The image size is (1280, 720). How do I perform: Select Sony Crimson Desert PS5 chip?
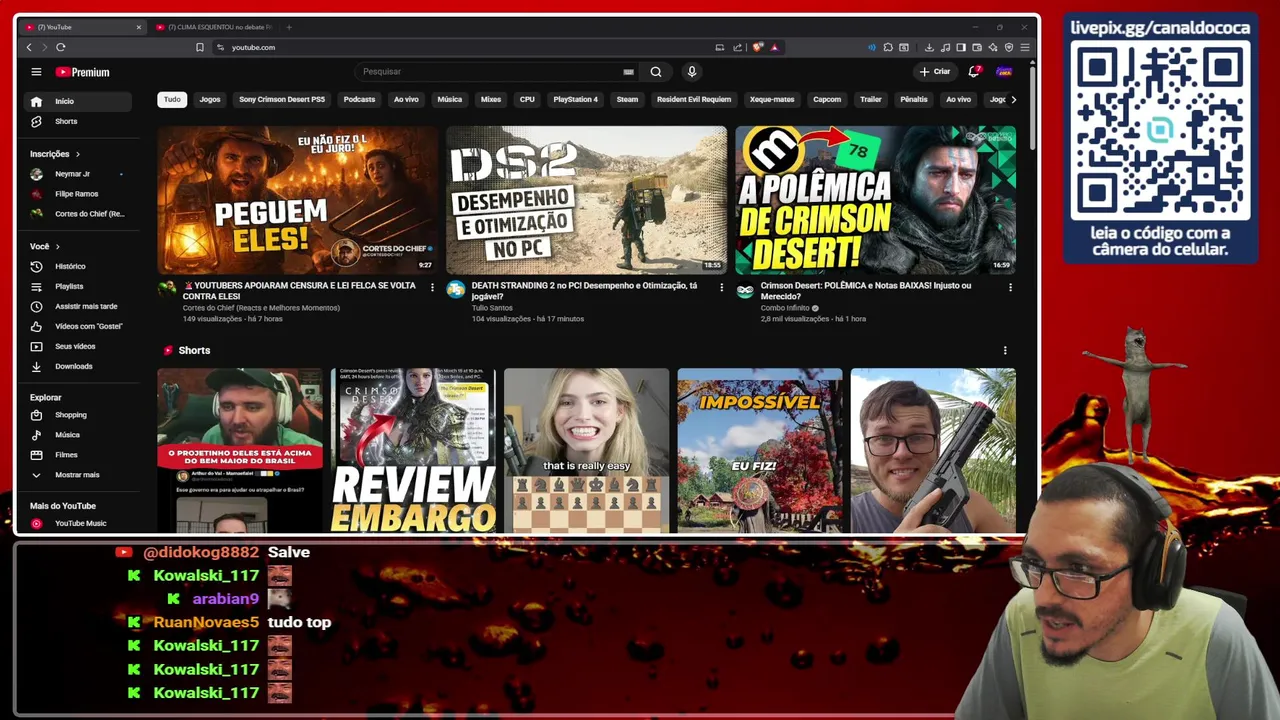point(282,99)
